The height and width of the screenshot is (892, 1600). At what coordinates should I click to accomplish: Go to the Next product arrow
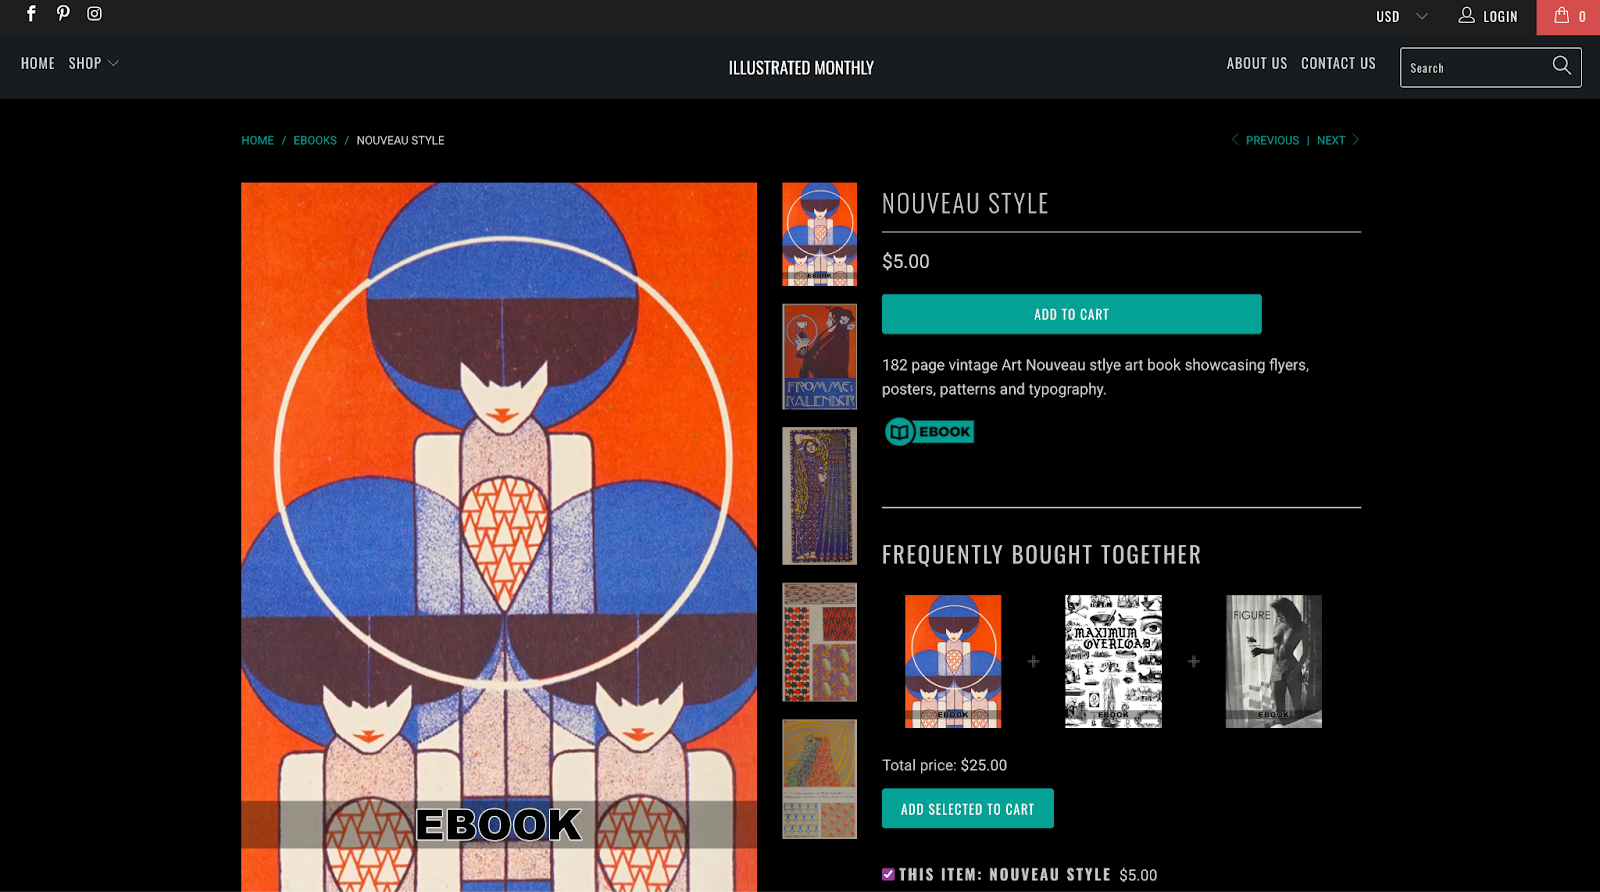click(1355, 140)
